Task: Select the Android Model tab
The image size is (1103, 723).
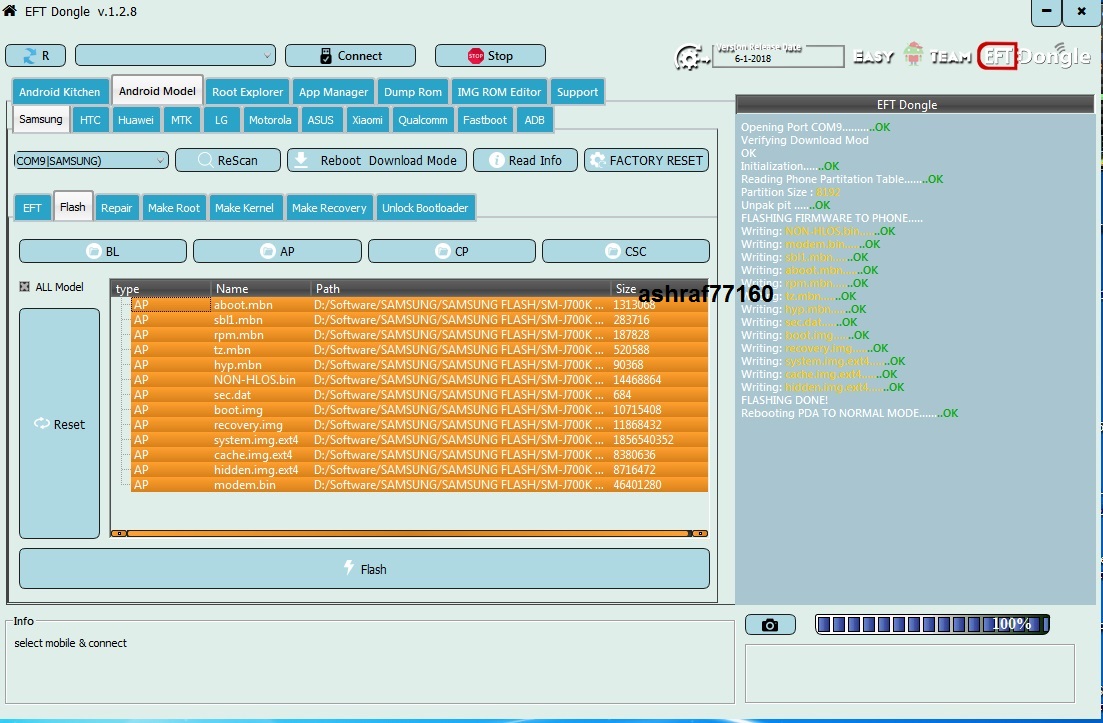Action: pyautogui.click(x=158, y=91)
